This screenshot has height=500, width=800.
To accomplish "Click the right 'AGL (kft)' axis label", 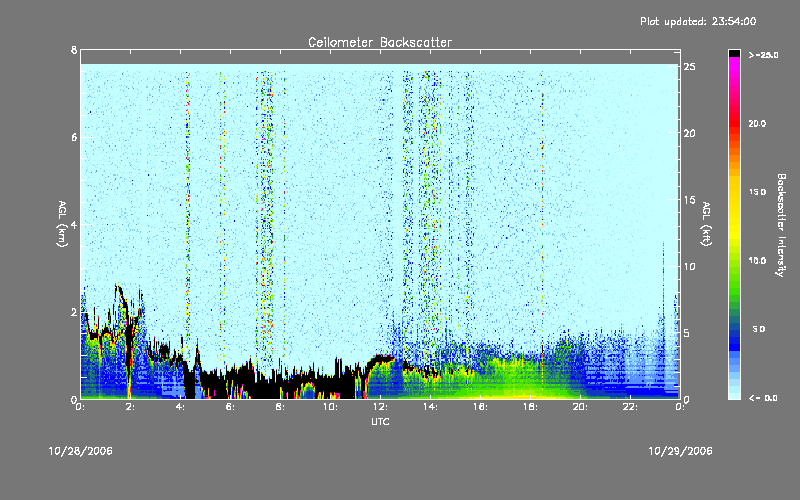I will (x=706, y=224).
